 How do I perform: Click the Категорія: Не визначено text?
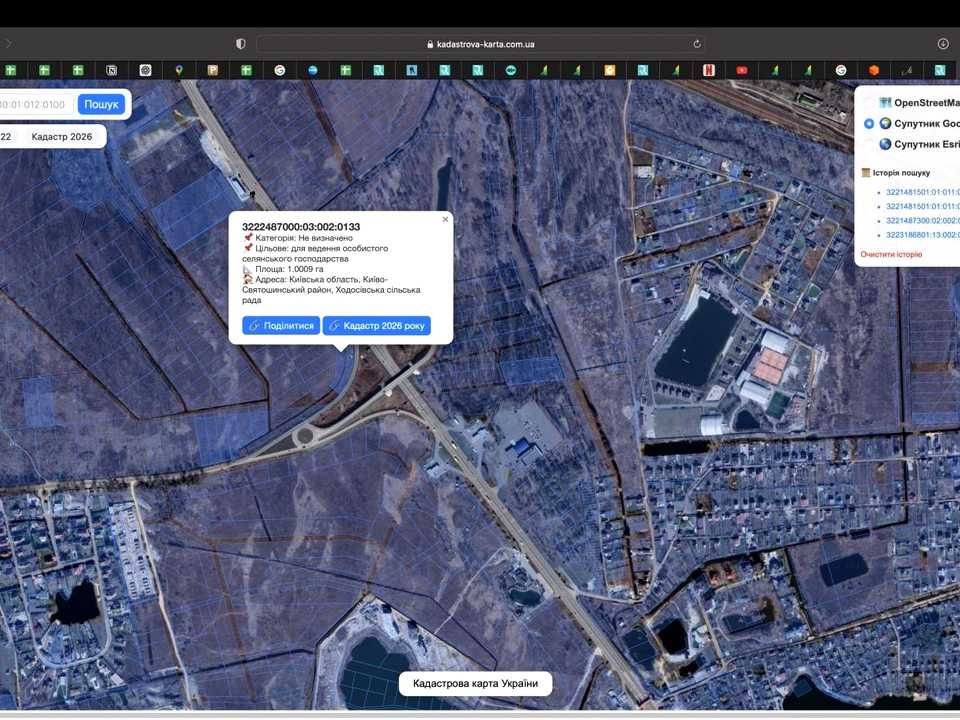pyautogui.click(x=304, y=238)
